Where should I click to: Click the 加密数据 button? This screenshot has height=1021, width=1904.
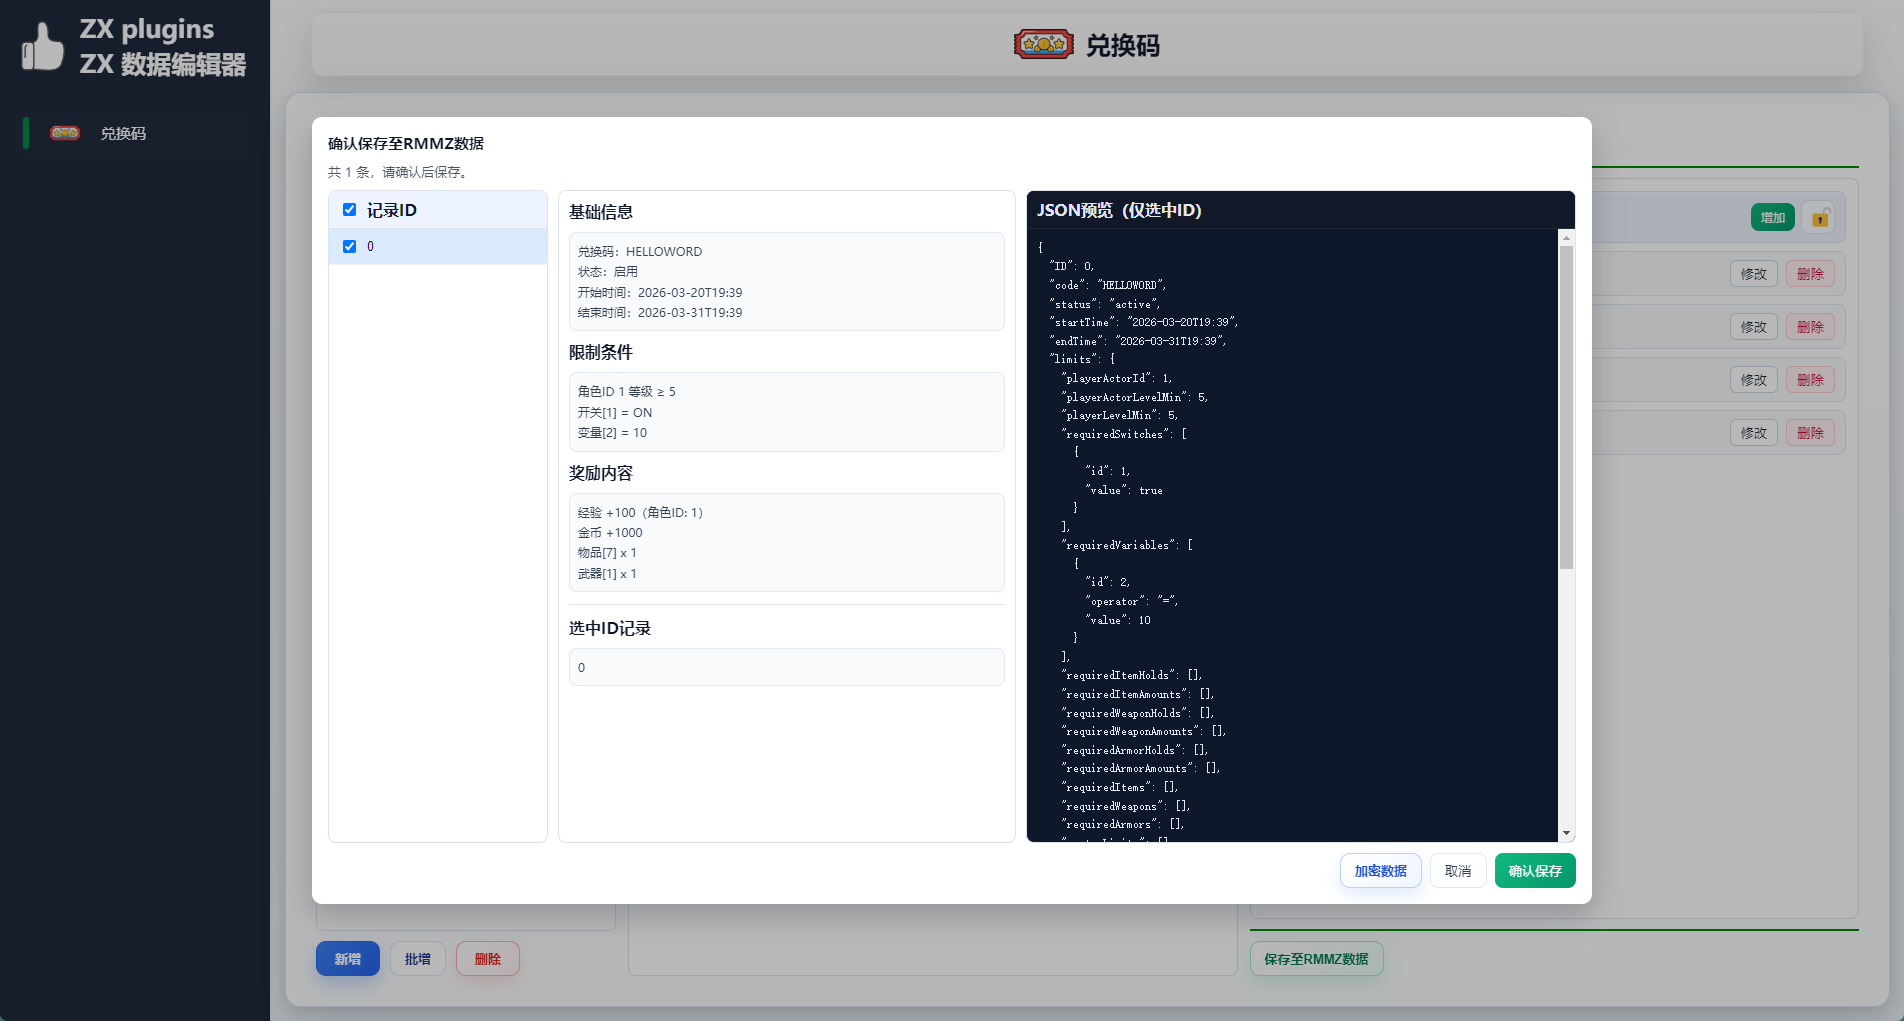click(x=1380, y=871)
